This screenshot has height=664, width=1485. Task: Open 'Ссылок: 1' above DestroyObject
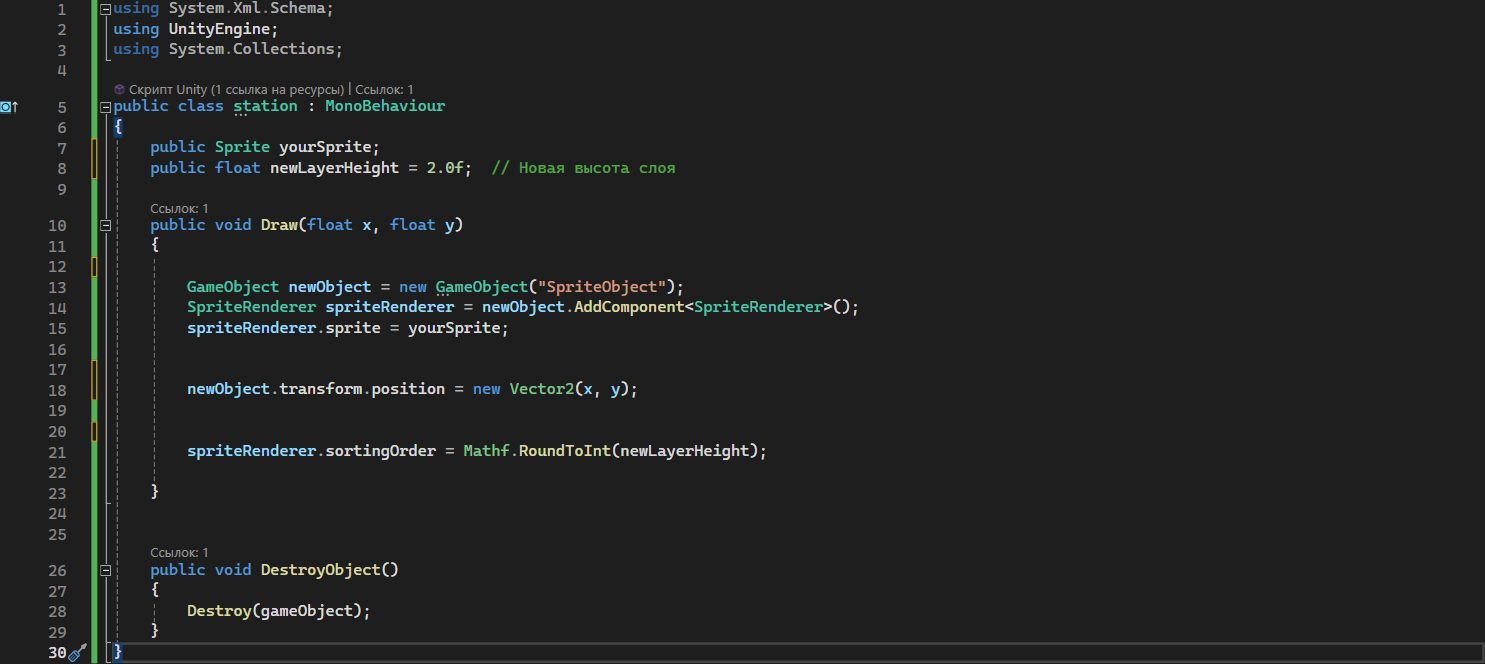click(x=178, y=552)
